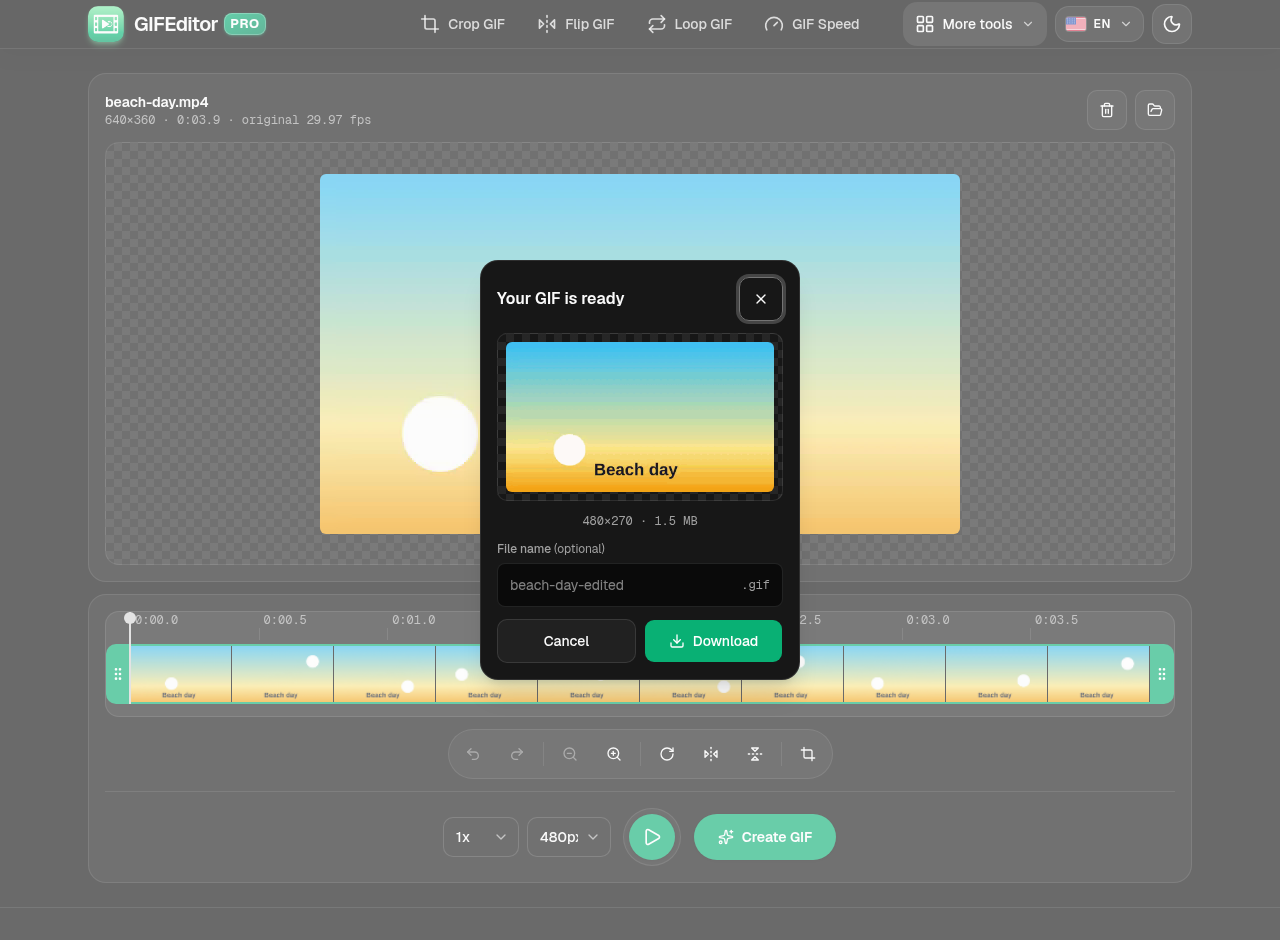Image resolution: width=1280 pixels, height=940 pixels.
Task: Flip the video vertically
Action: [x=755, y=754]
